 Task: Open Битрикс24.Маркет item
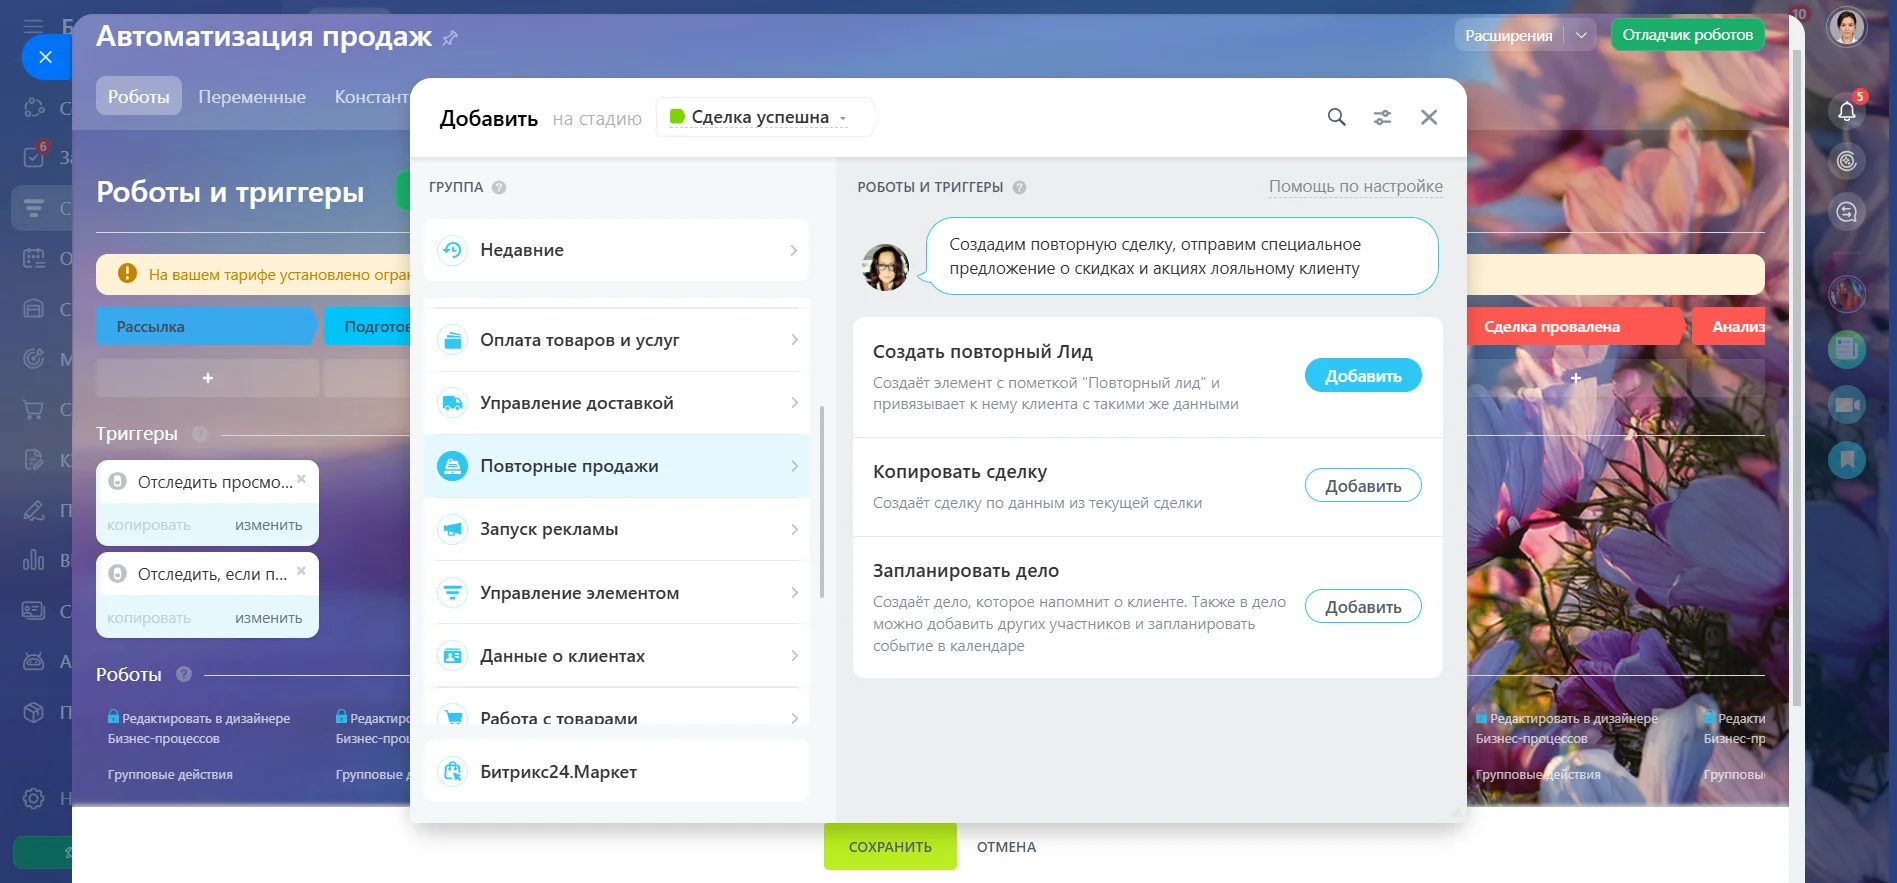616,771
